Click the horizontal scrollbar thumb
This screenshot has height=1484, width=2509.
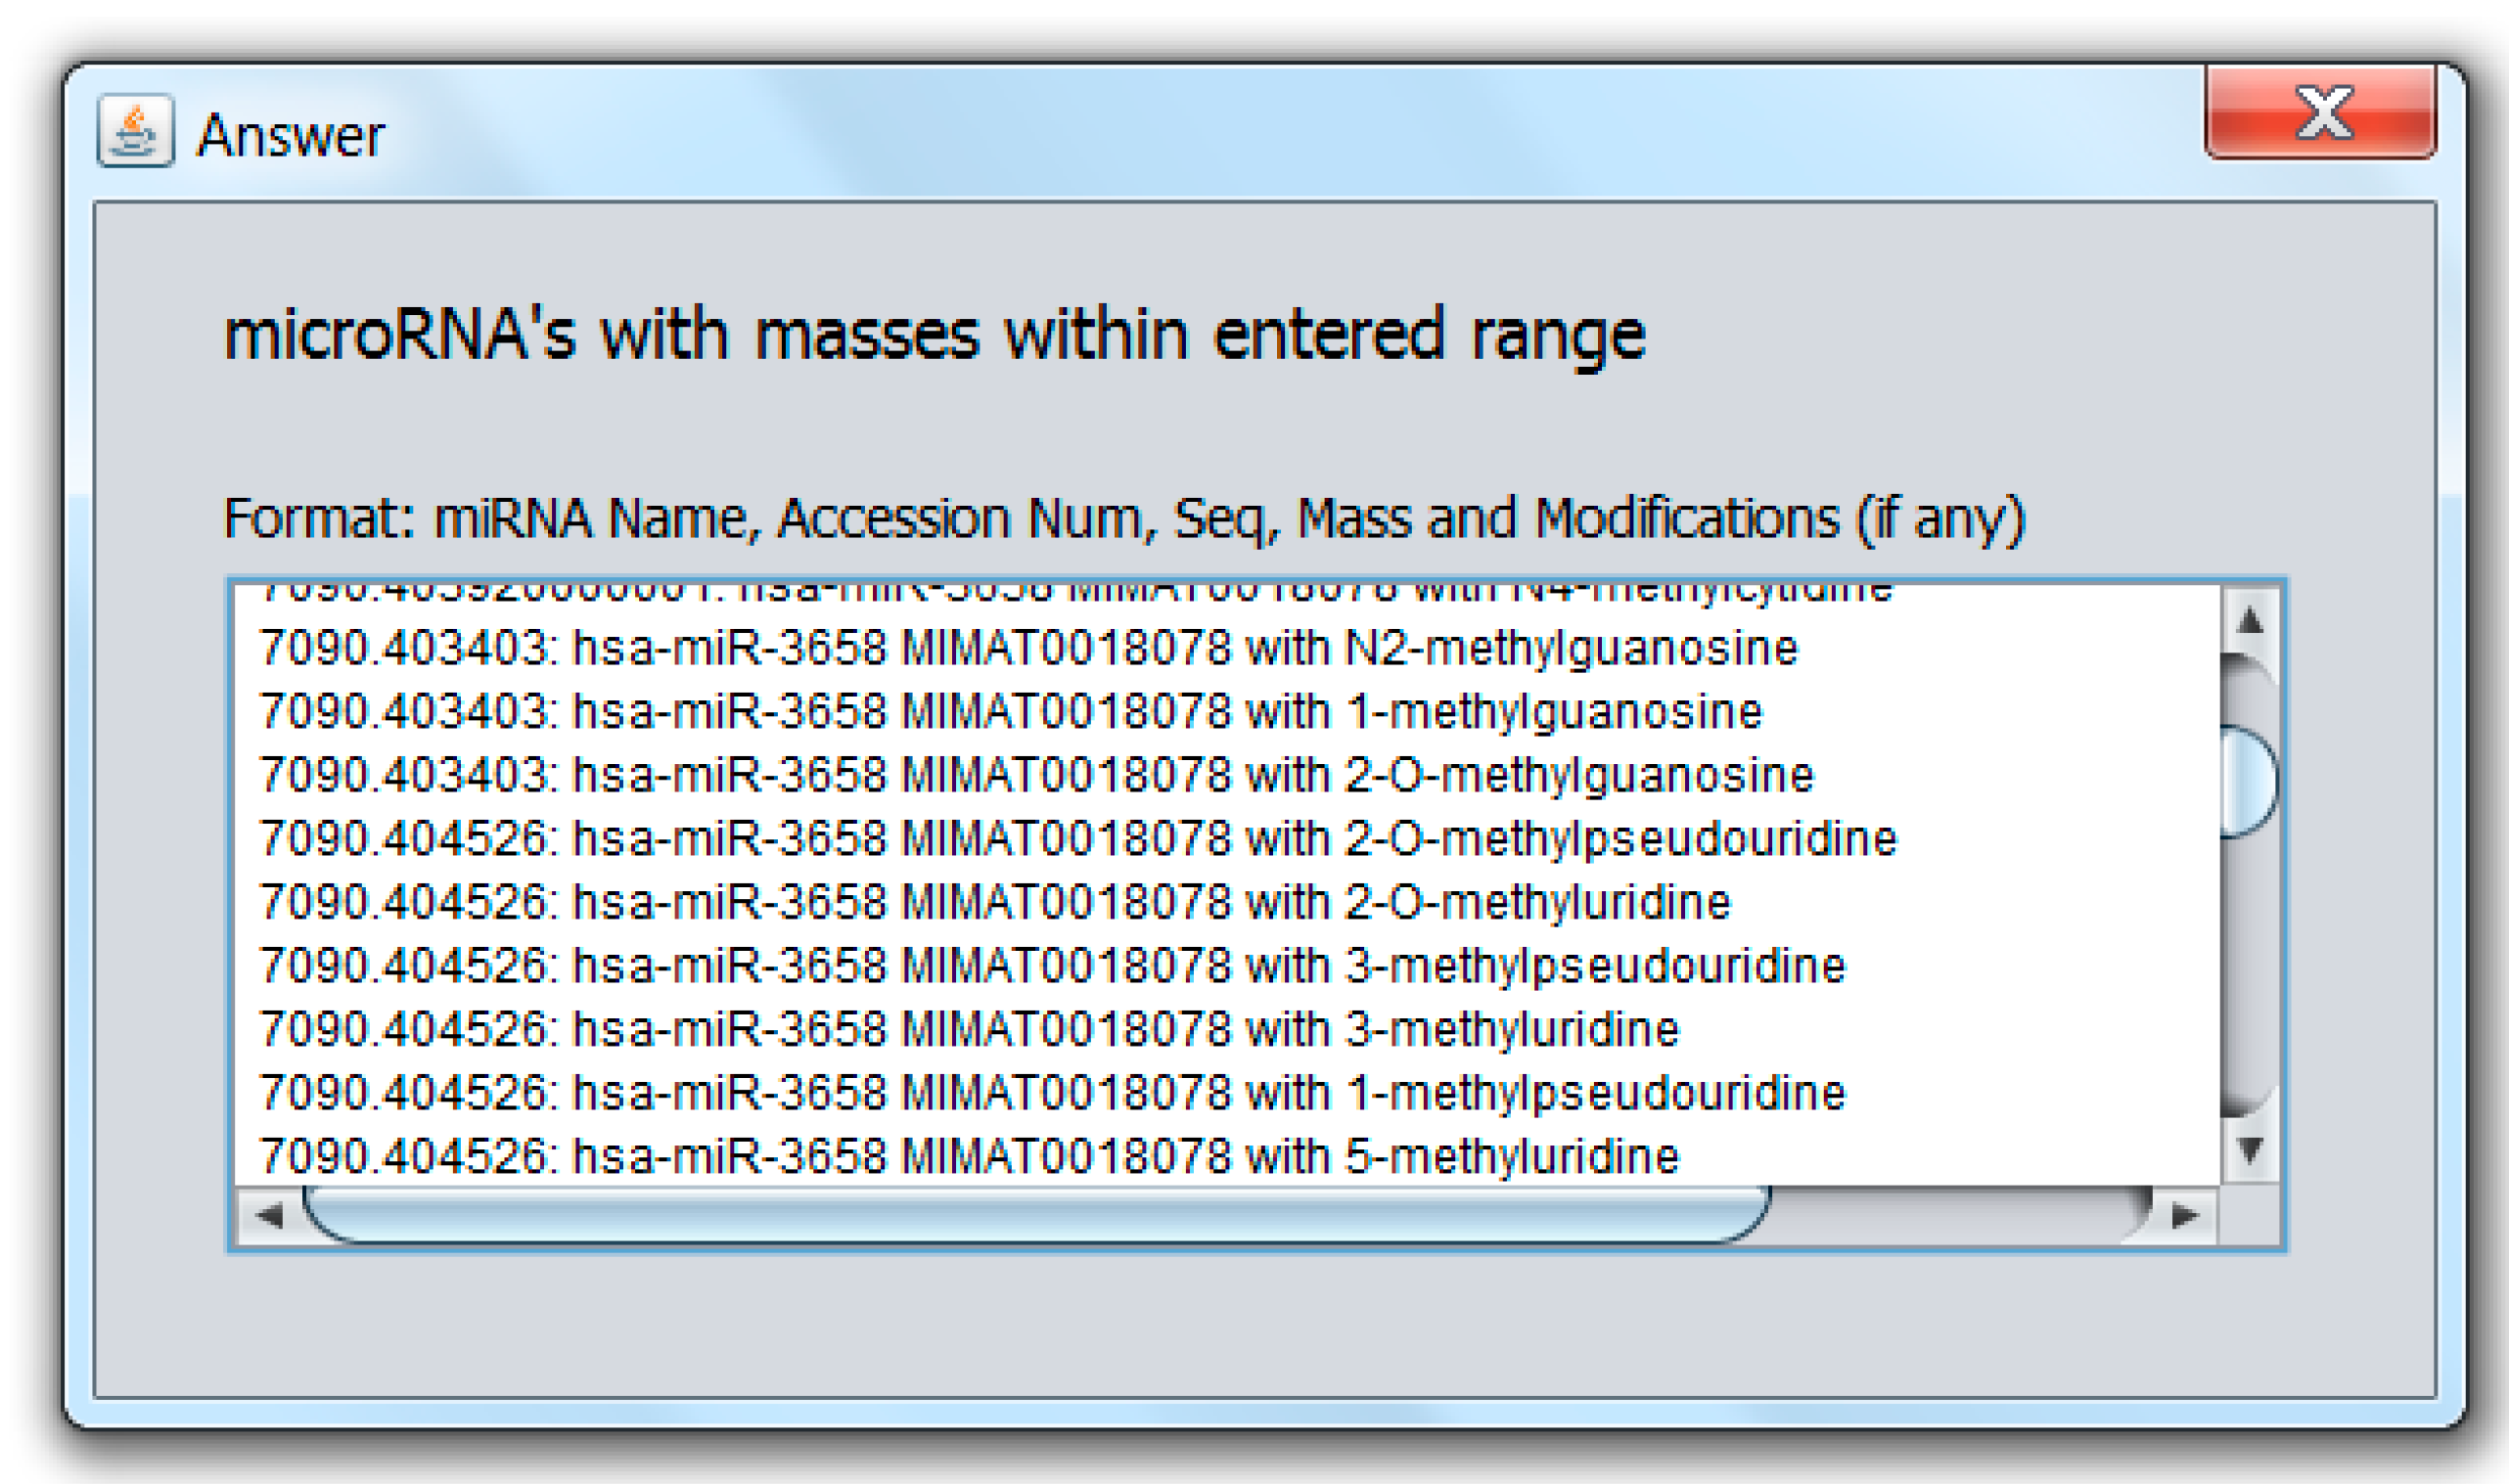pos(1035,1216)
